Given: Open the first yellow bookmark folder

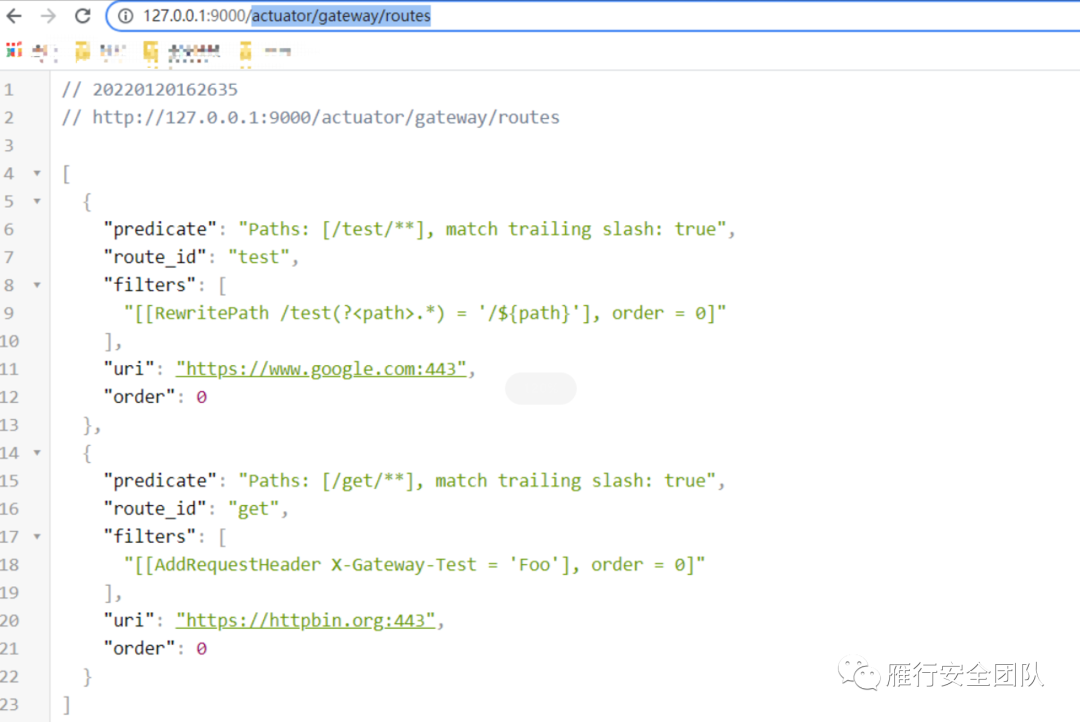Looking at the screenshot, I should pyautogui.click(x=83, y=51).
